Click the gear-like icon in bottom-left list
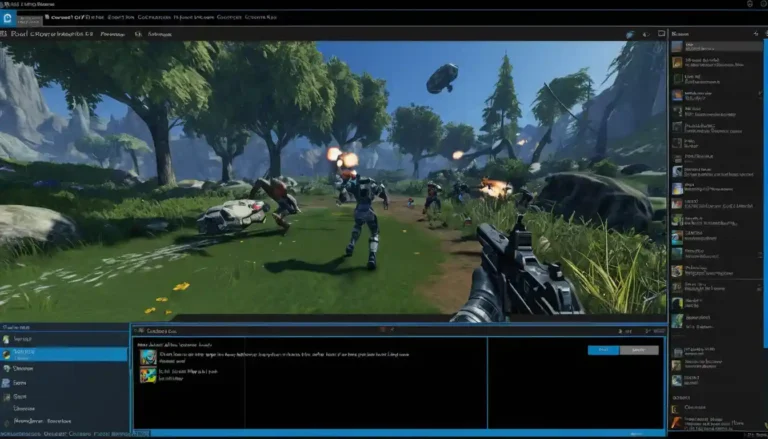The width and height of the screenshot is (768, 439). point(7,368)
